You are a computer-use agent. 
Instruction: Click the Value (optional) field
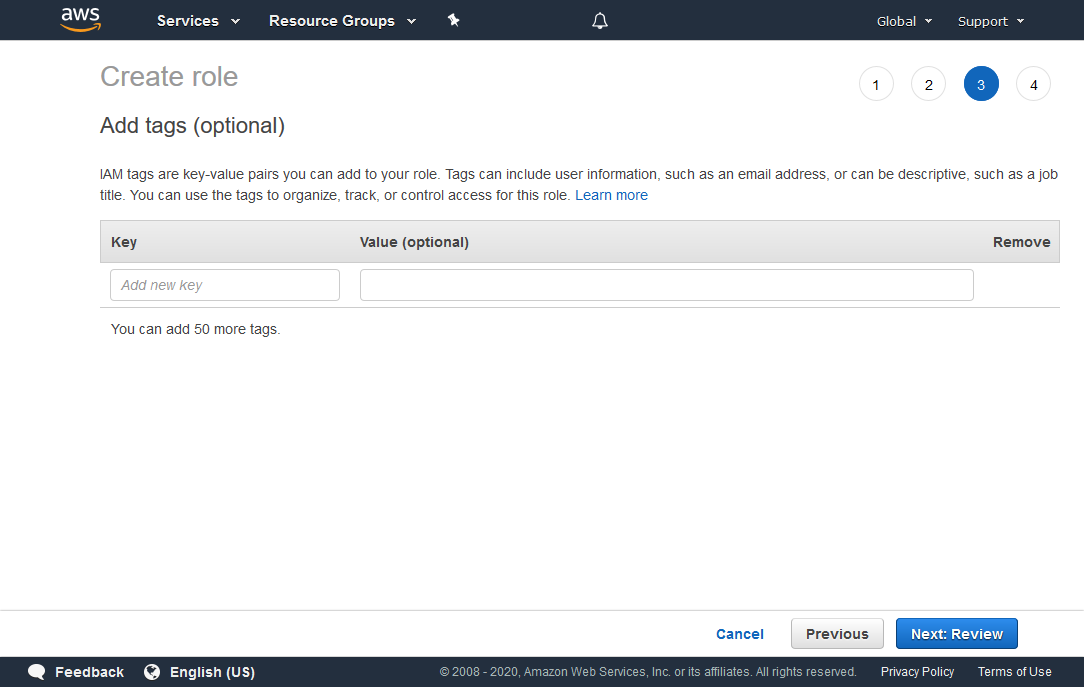(x=666, y=285)
